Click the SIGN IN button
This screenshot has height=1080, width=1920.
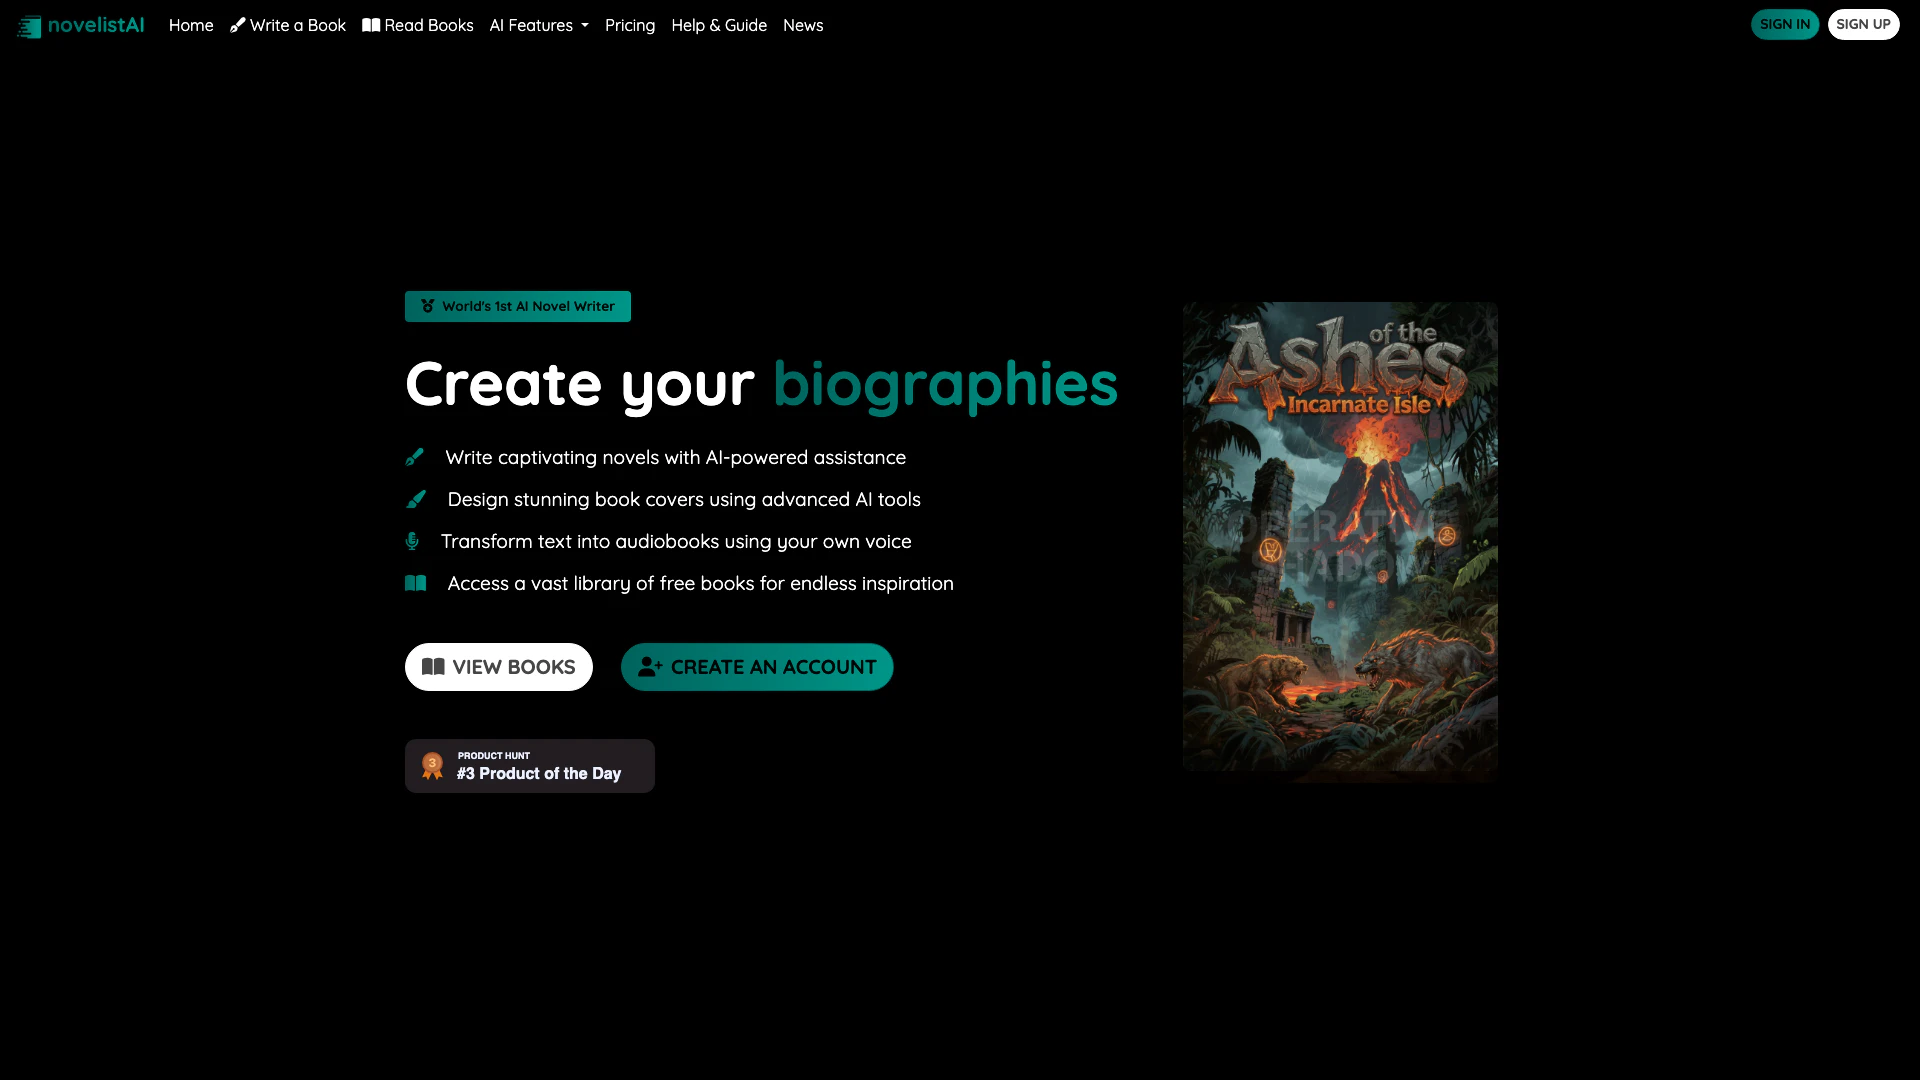click(x=1785, y=23)
